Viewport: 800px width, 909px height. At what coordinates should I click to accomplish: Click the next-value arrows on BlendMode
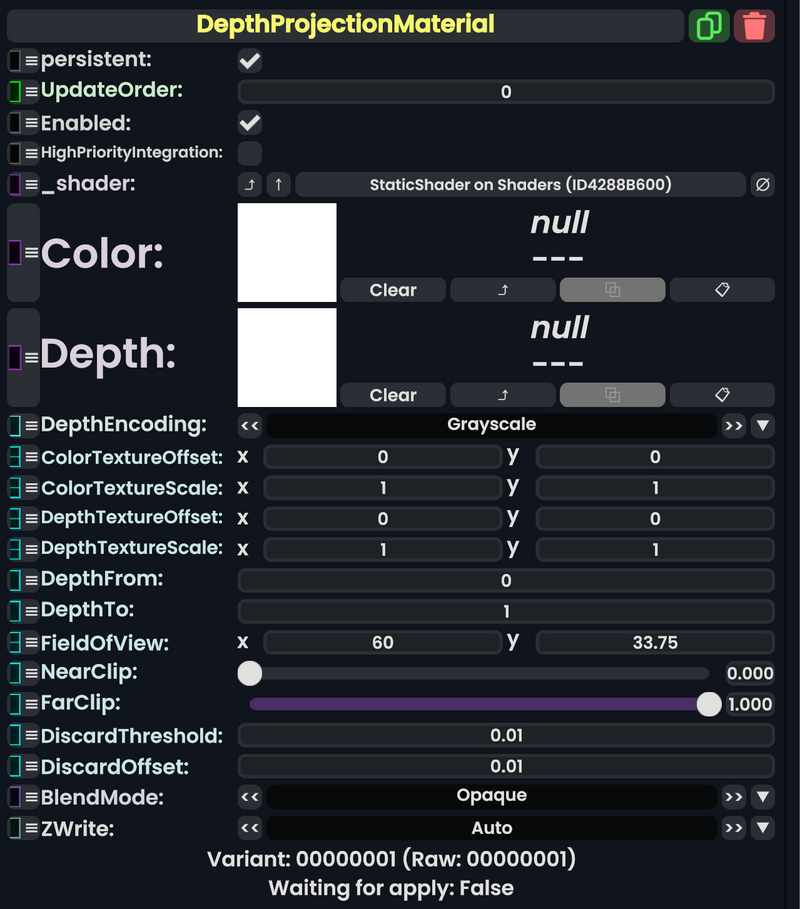(x=733, y=796)
